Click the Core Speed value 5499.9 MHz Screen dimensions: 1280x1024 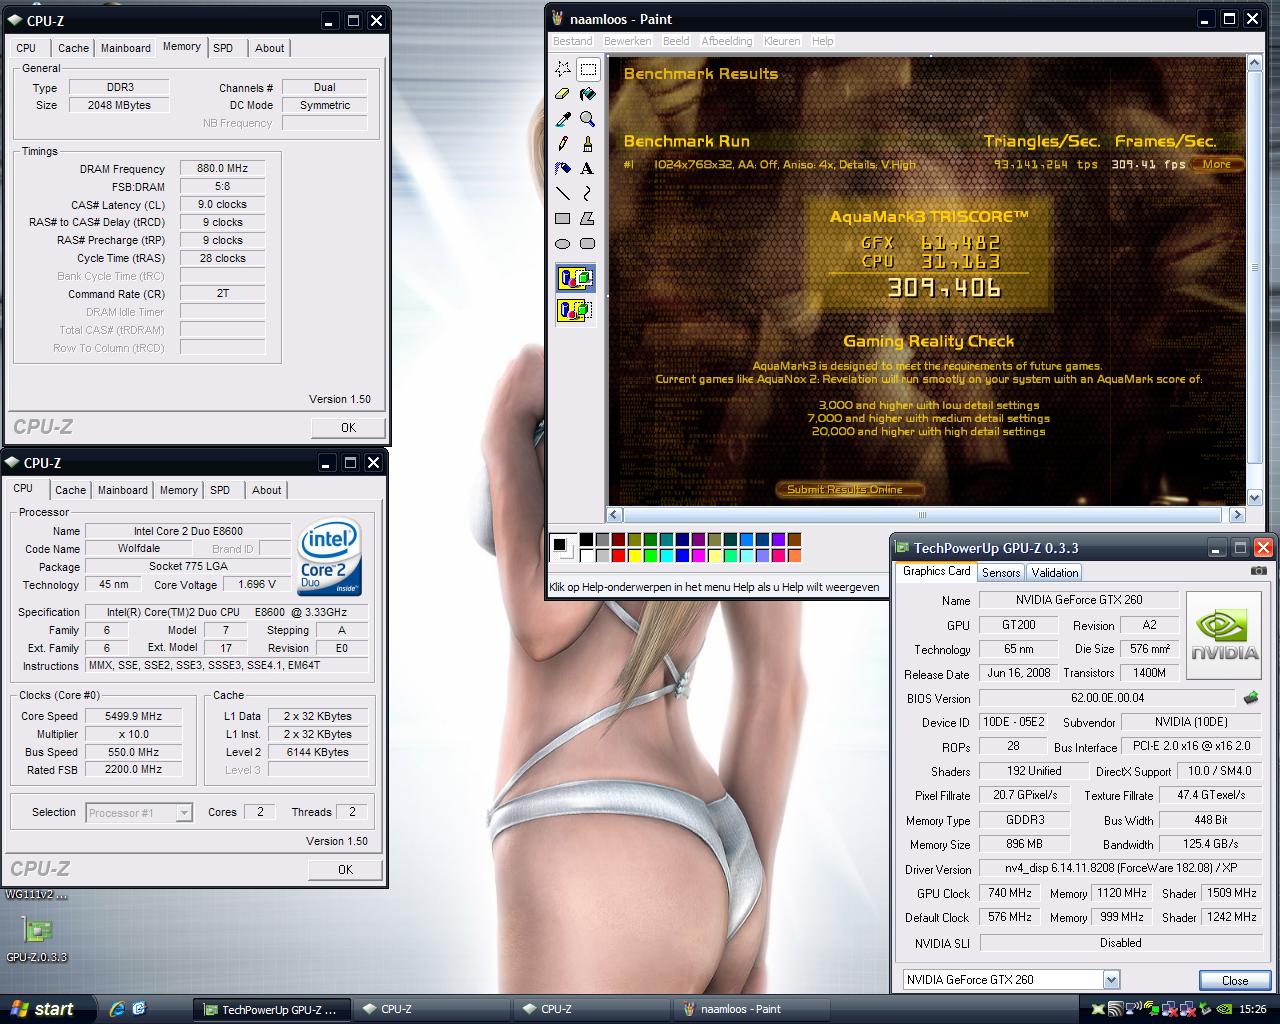pos(133,716)
